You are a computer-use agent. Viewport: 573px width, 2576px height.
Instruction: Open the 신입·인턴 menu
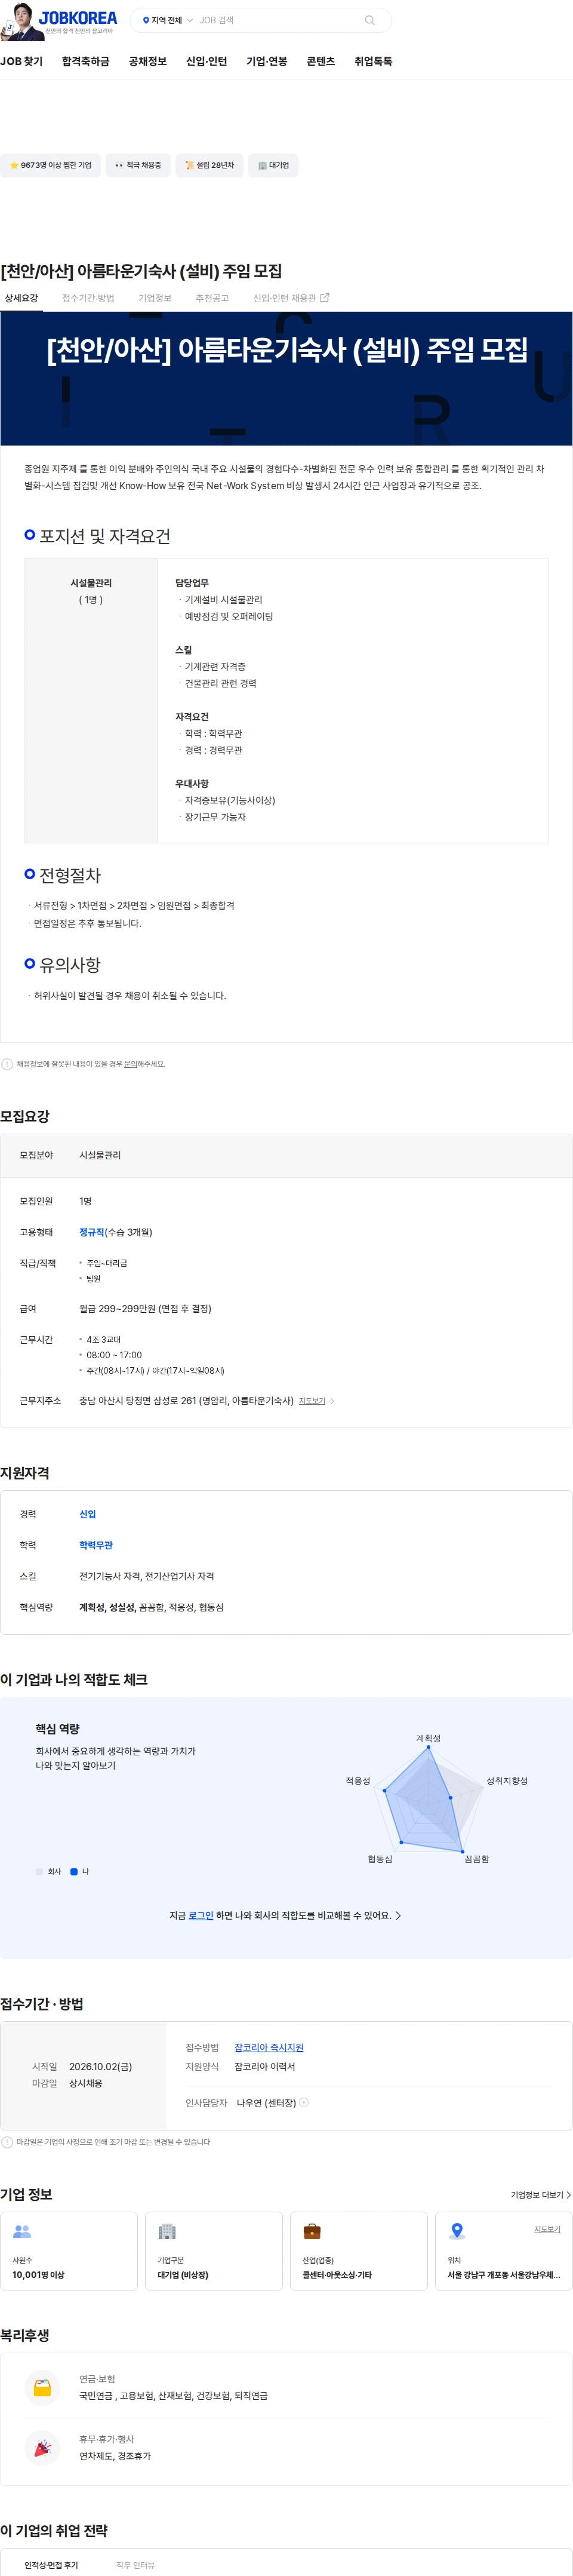pos(206,62)
